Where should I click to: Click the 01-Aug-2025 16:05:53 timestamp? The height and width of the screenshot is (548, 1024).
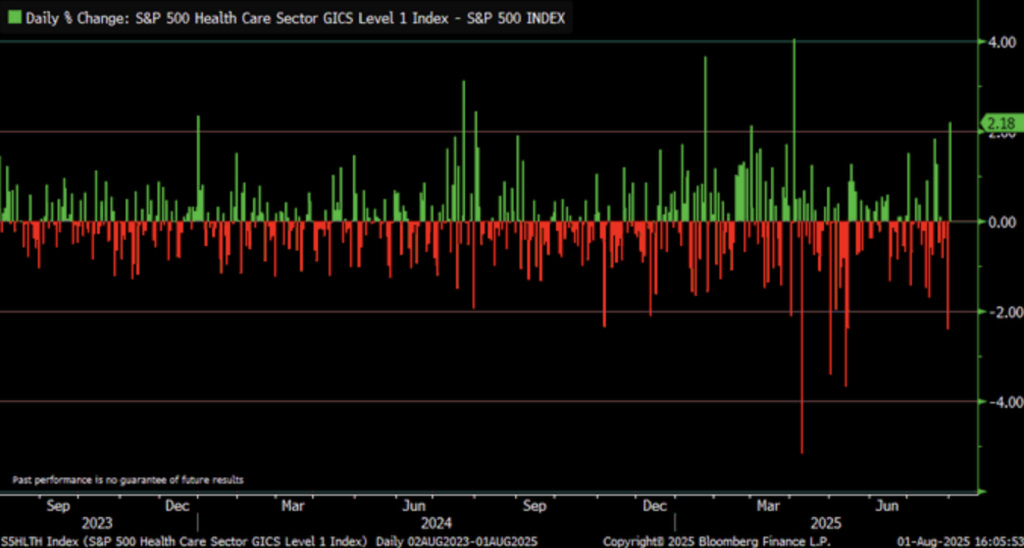[956, 541]
